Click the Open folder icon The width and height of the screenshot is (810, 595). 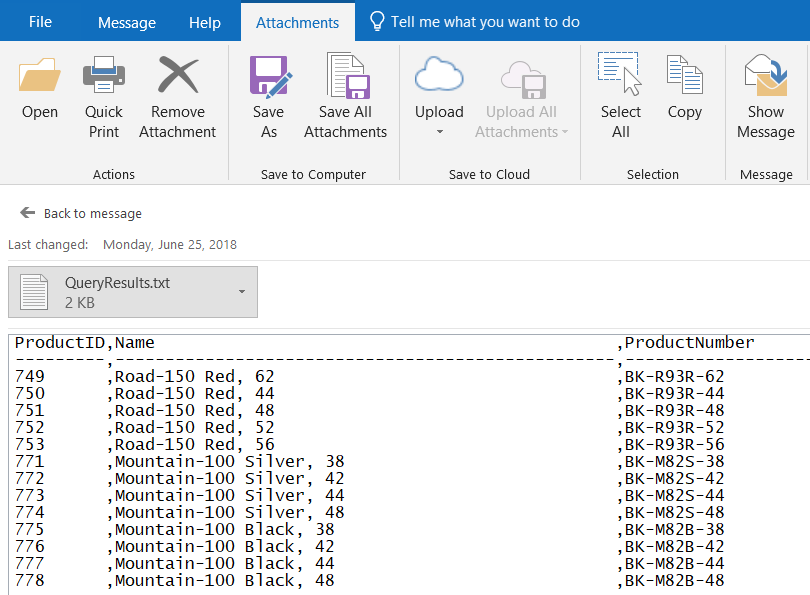pyautogui.click(x=40, y=76)
